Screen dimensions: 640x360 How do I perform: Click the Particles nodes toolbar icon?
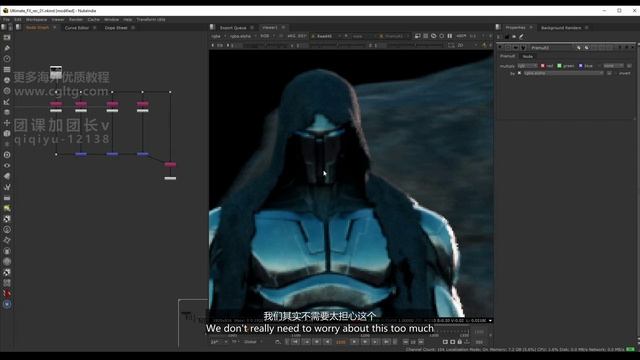[7, 144]
